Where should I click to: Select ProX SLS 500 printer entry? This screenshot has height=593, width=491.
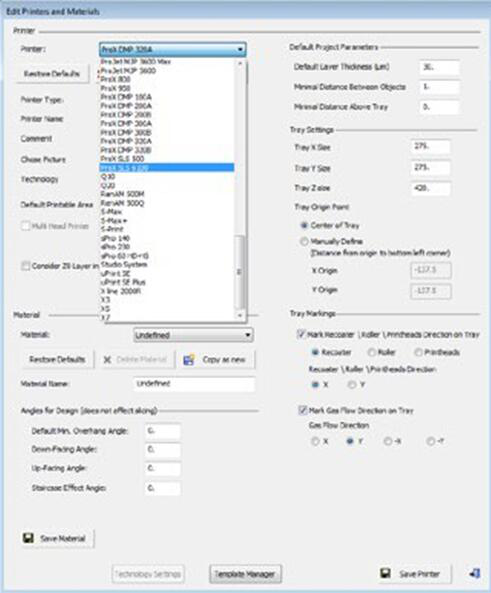pyautogui.click(x=167, y=159)
